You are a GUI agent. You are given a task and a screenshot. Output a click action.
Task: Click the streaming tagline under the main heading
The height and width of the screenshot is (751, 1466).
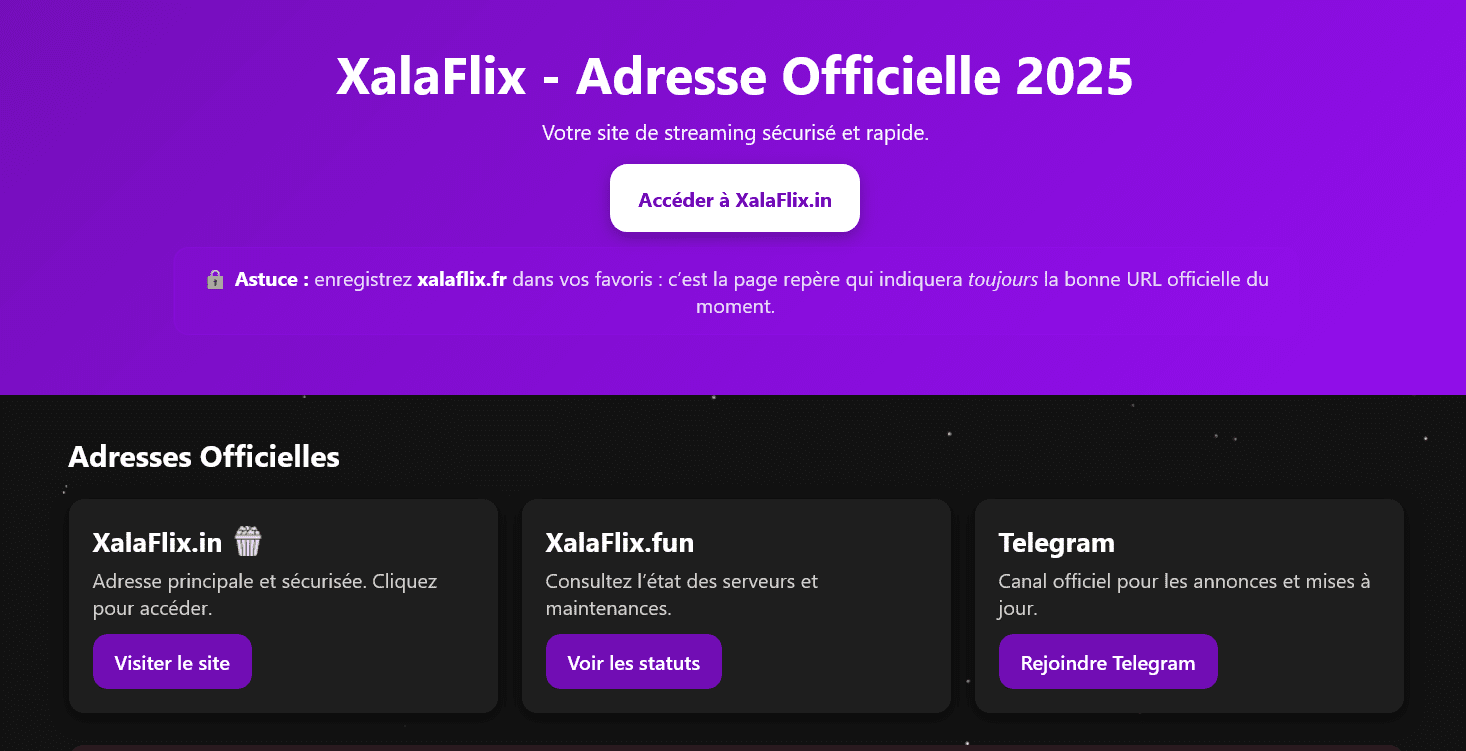(x=735, y=131)
